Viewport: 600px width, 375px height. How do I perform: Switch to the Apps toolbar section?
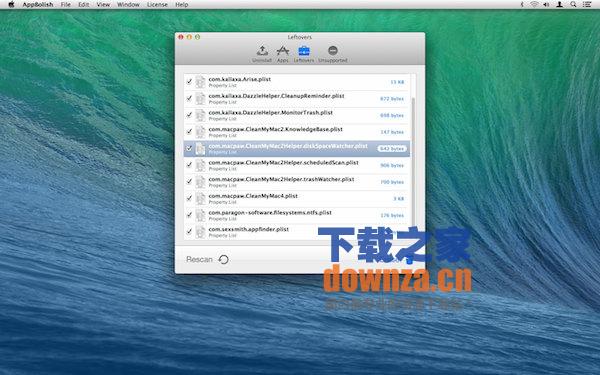click(282, 54)
